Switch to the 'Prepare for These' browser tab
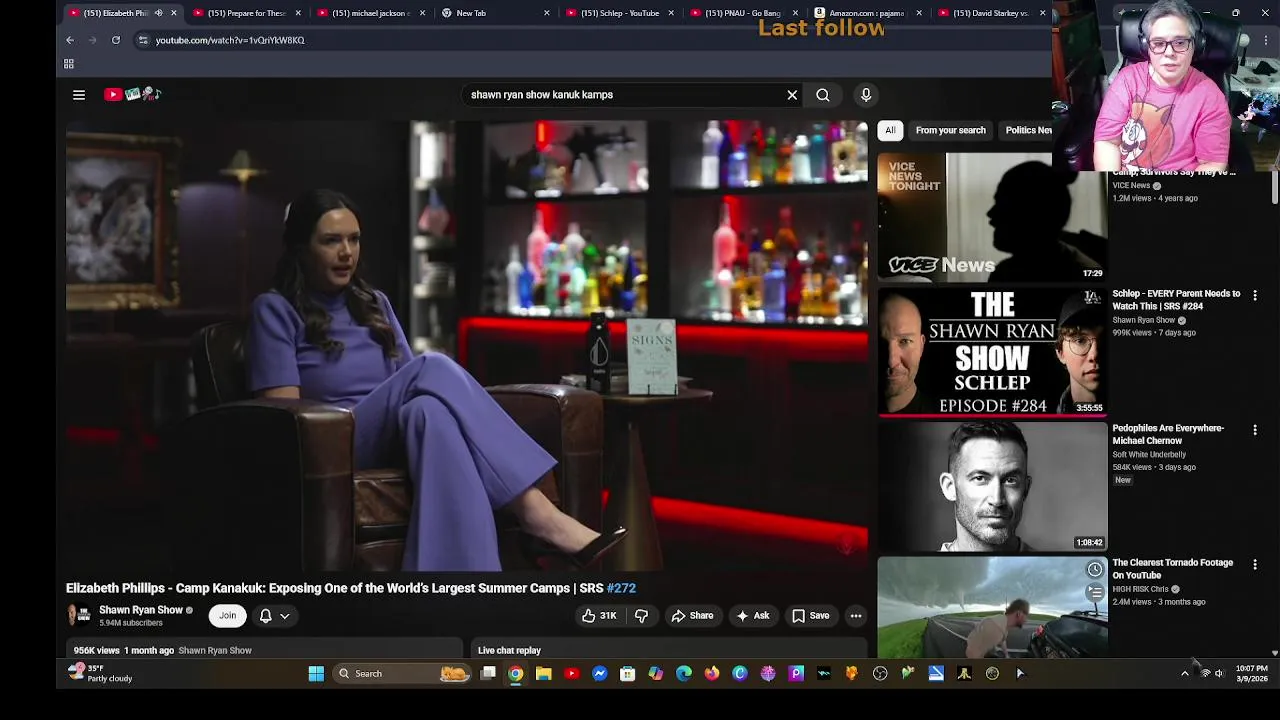Image resolution: width=1280 pixels, height=720 pixels. click(246, 13)
